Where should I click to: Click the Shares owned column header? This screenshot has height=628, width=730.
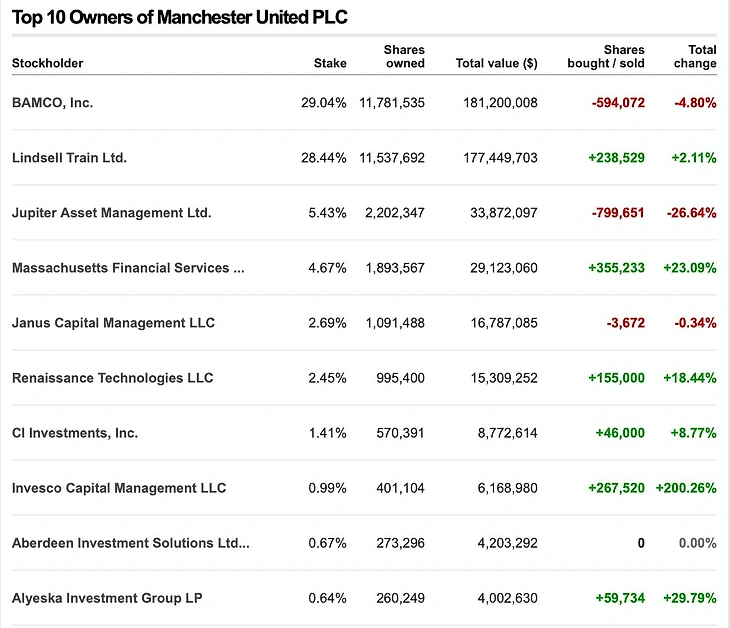[x=404, y=56]
